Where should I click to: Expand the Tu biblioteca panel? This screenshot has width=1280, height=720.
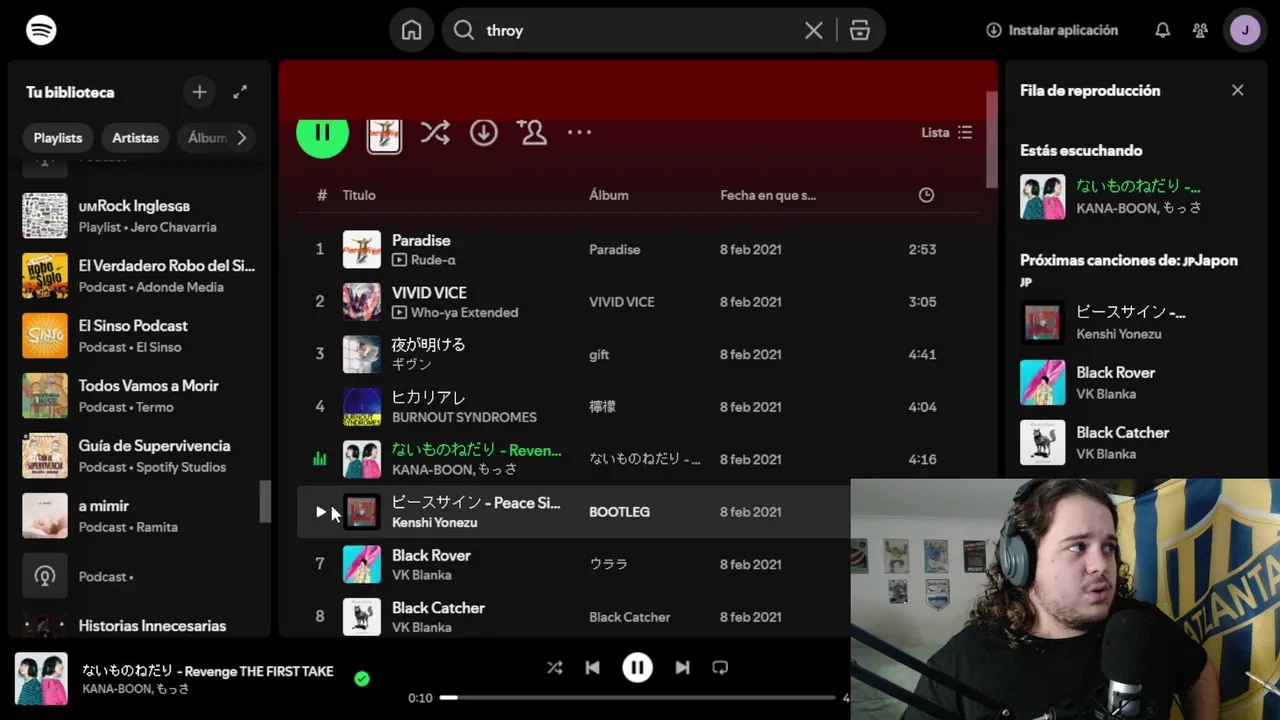point(240,92)
